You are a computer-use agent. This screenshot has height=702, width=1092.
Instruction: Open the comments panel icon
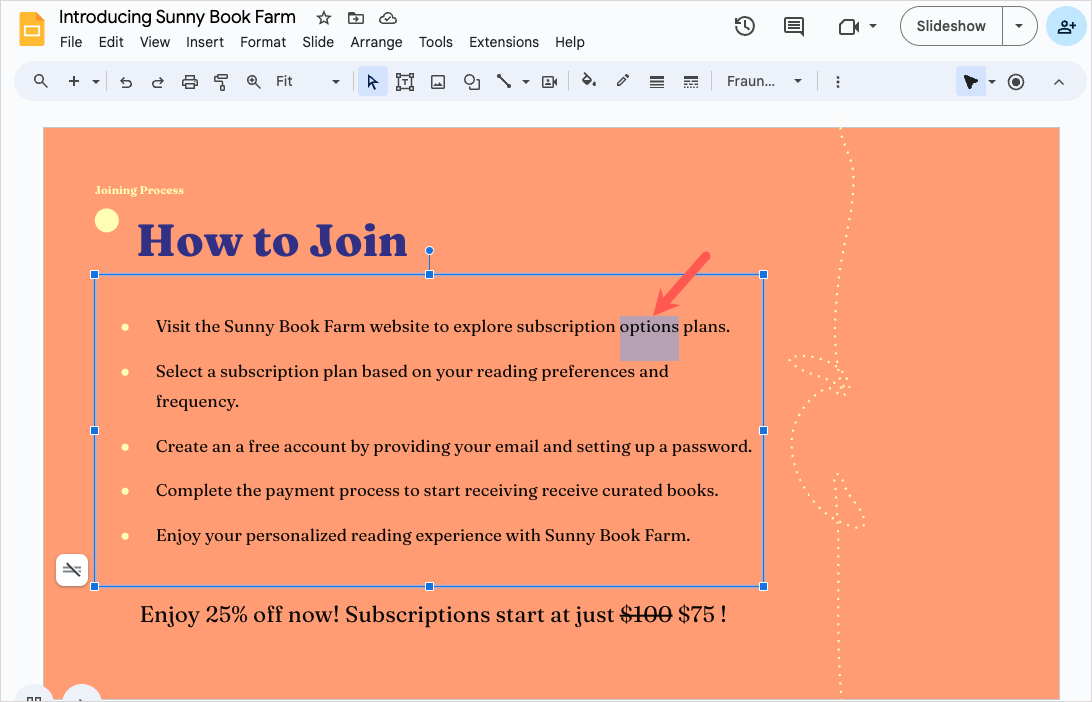coord(794,26)
